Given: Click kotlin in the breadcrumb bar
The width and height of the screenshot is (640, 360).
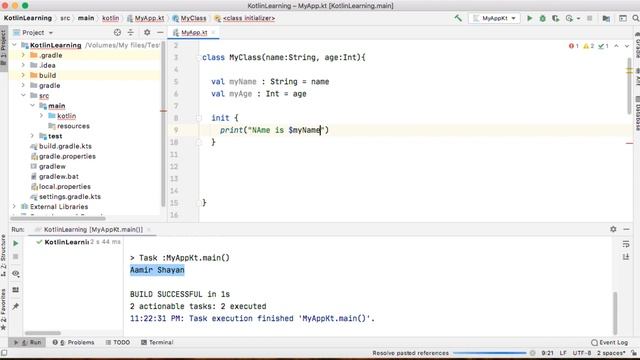Looking at the screenshot, I should [111, 18].
